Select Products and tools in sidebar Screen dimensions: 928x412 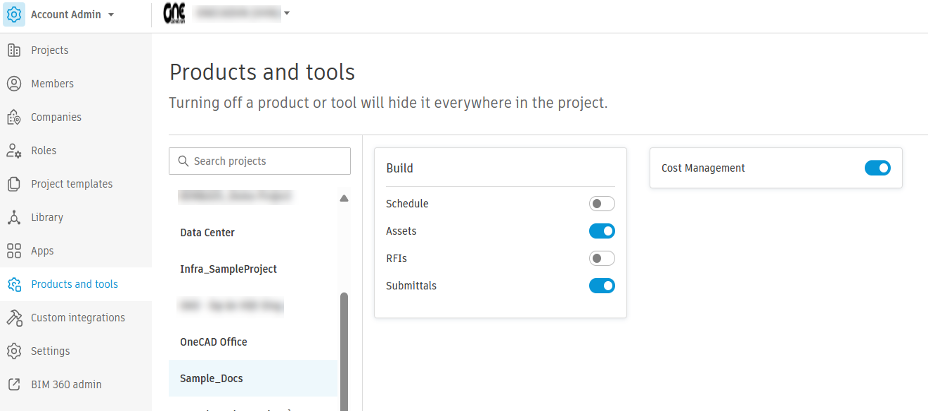pyautogui.click(x=75, y=284)
